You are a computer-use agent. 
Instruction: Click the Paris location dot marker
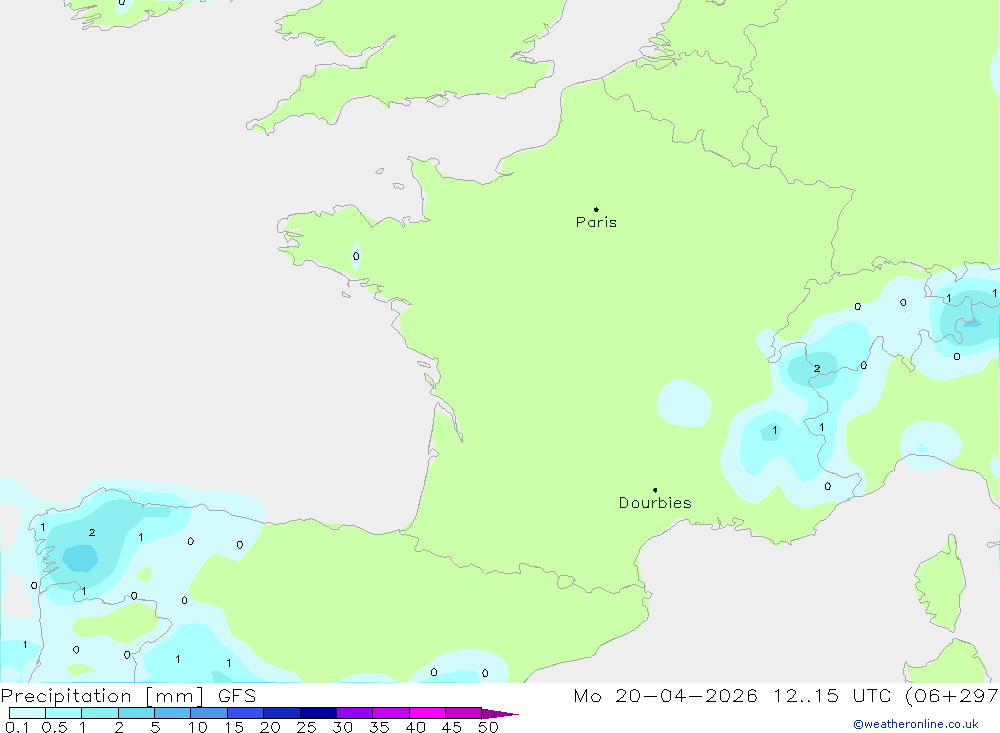tap(596, 209)
